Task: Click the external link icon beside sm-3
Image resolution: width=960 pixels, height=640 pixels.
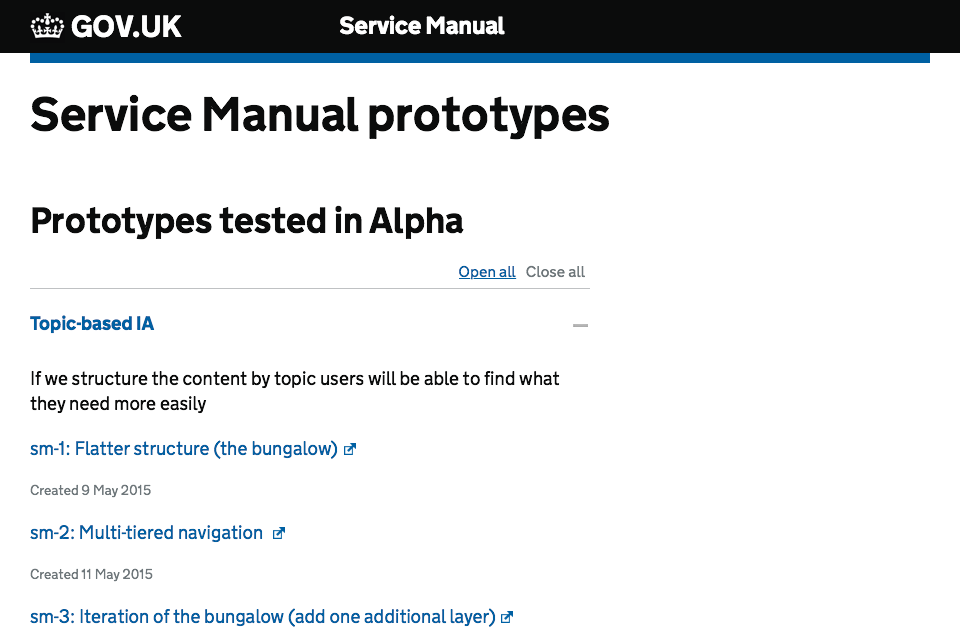Action: tap(506, 616)
